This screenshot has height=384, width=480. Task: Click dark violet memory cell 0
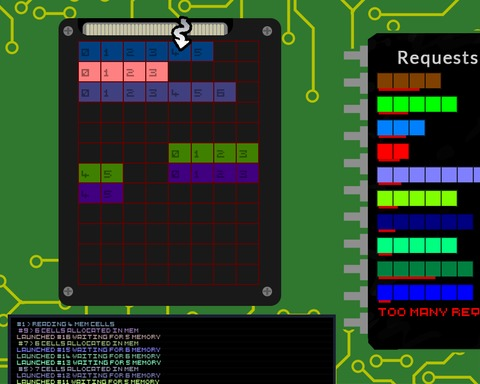(180, 173)
